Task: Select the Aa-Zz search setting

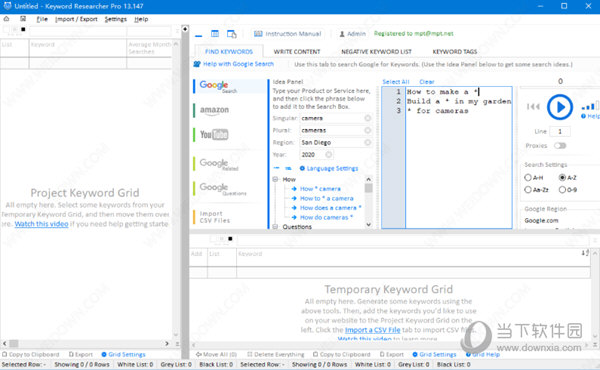Action: 536,189
